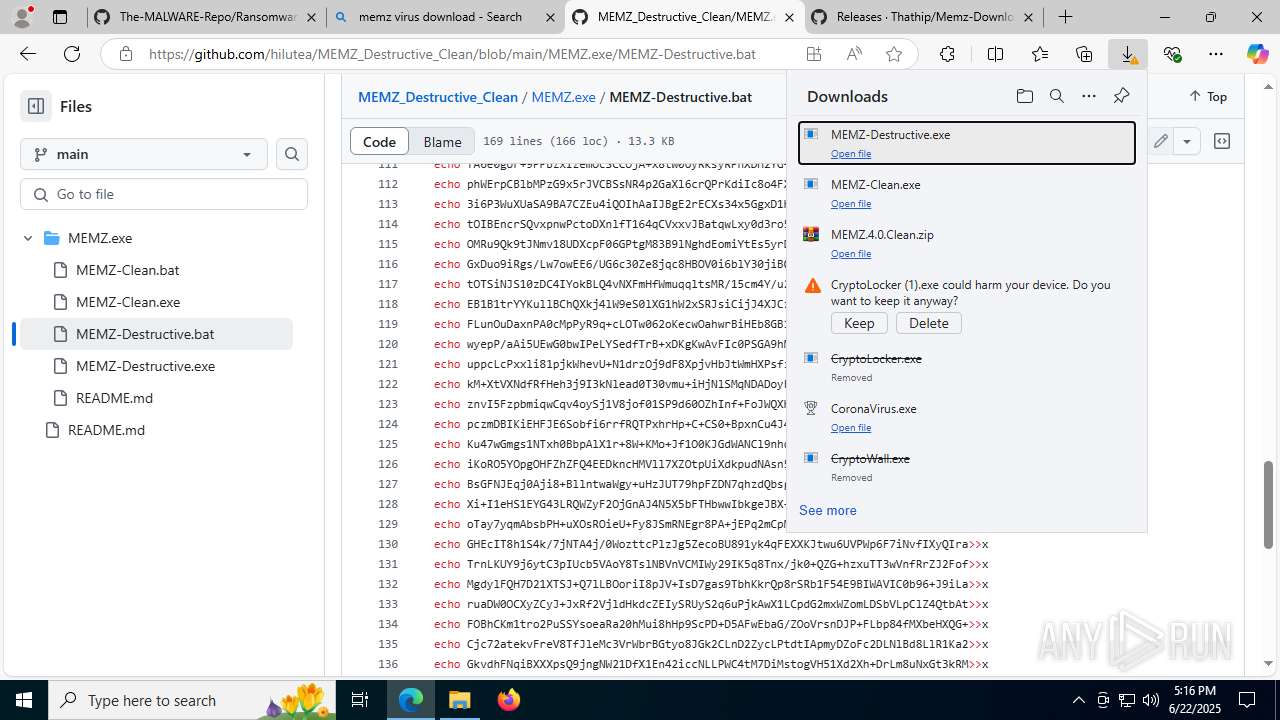Image resolution: width=1280 pixels, height=720 pixels.
Task: Jump to Top of file
Action: pos(1208,97)
